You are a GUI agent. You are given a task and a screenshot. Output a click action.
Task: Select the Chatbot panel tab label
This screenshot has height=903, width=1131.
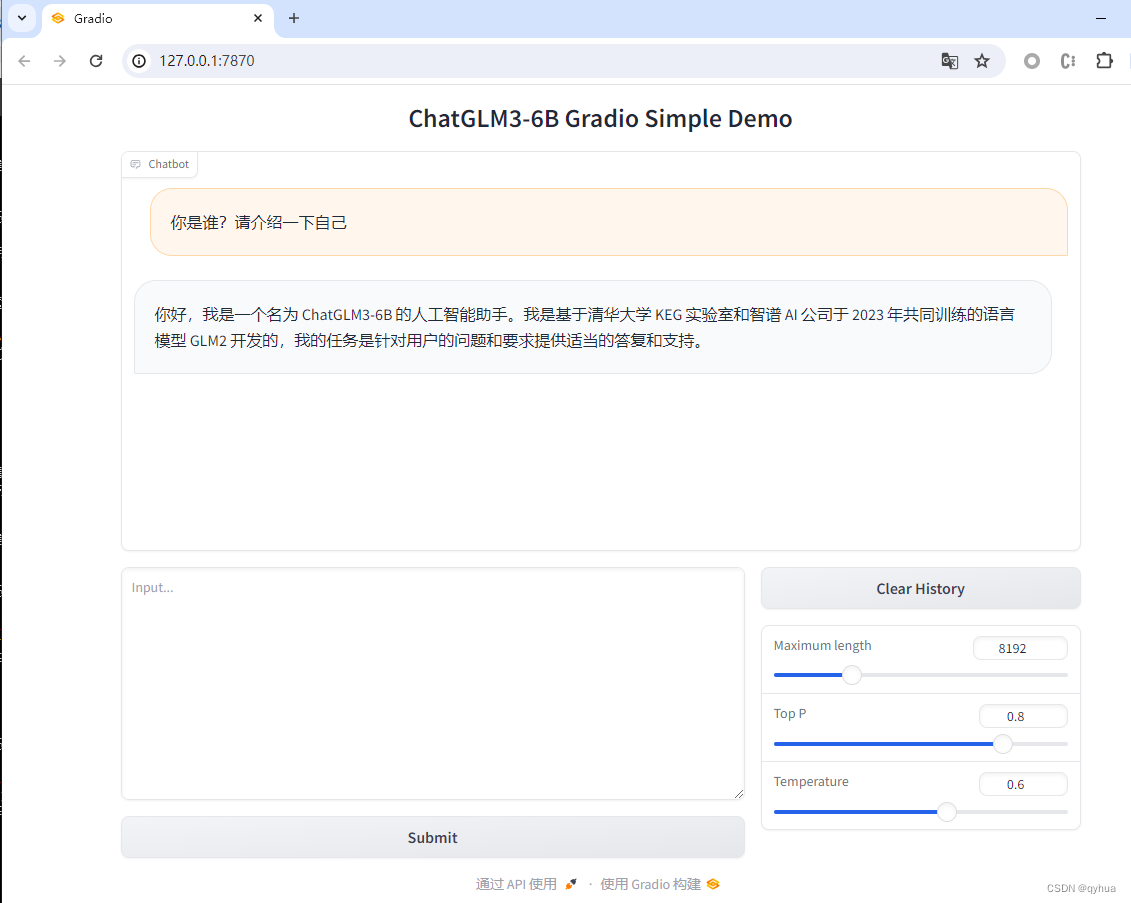(x=167, y=163)
